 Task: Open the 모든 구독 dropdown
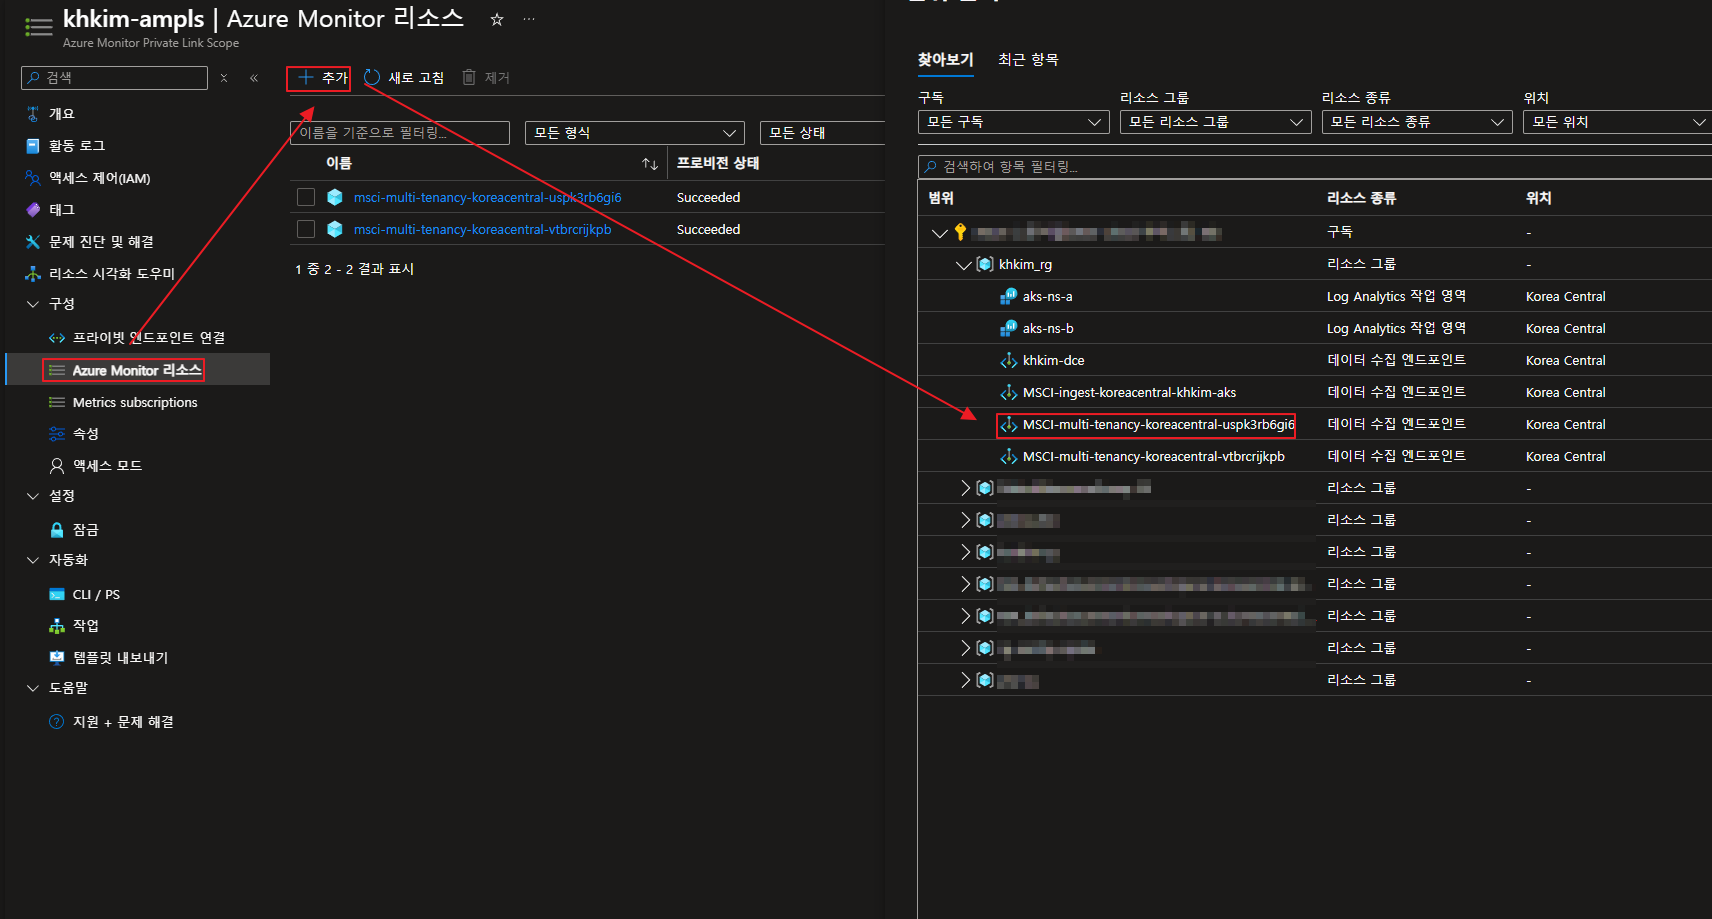click(x=1014, y=122)
